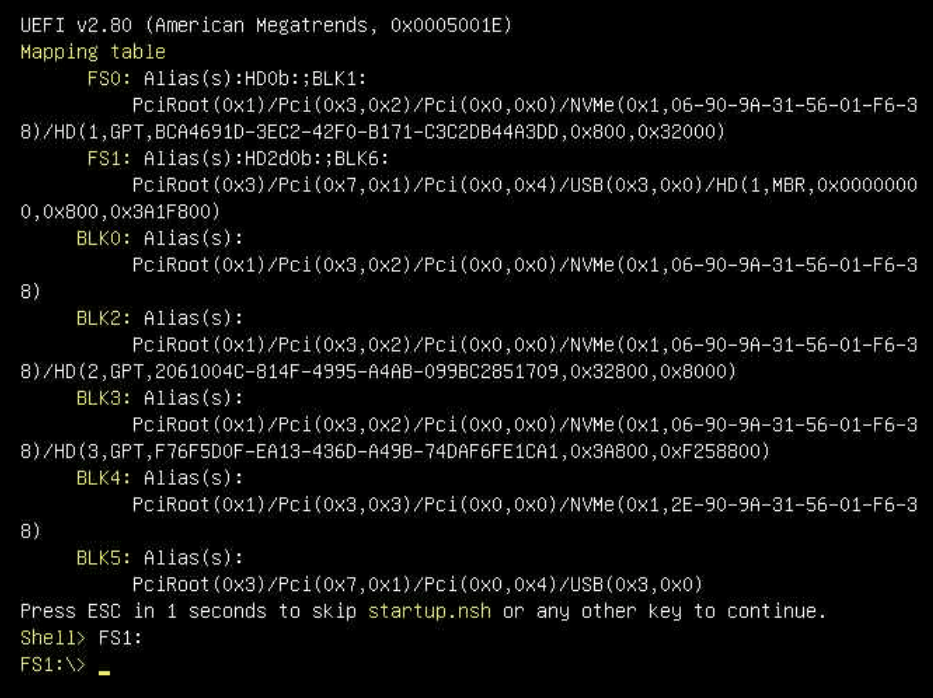Click the BLK0: block device label
This screenshot has width=933, height=698.
[x=104, y=238]
